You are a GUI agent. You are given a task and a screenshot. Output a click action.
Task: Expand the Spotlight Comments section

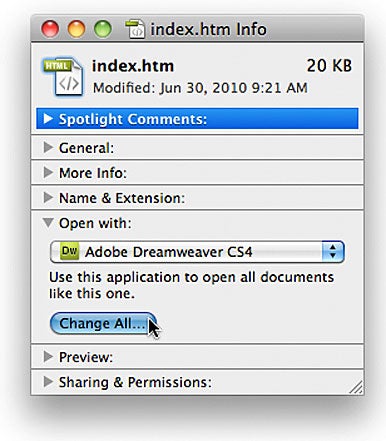(48, 118)
